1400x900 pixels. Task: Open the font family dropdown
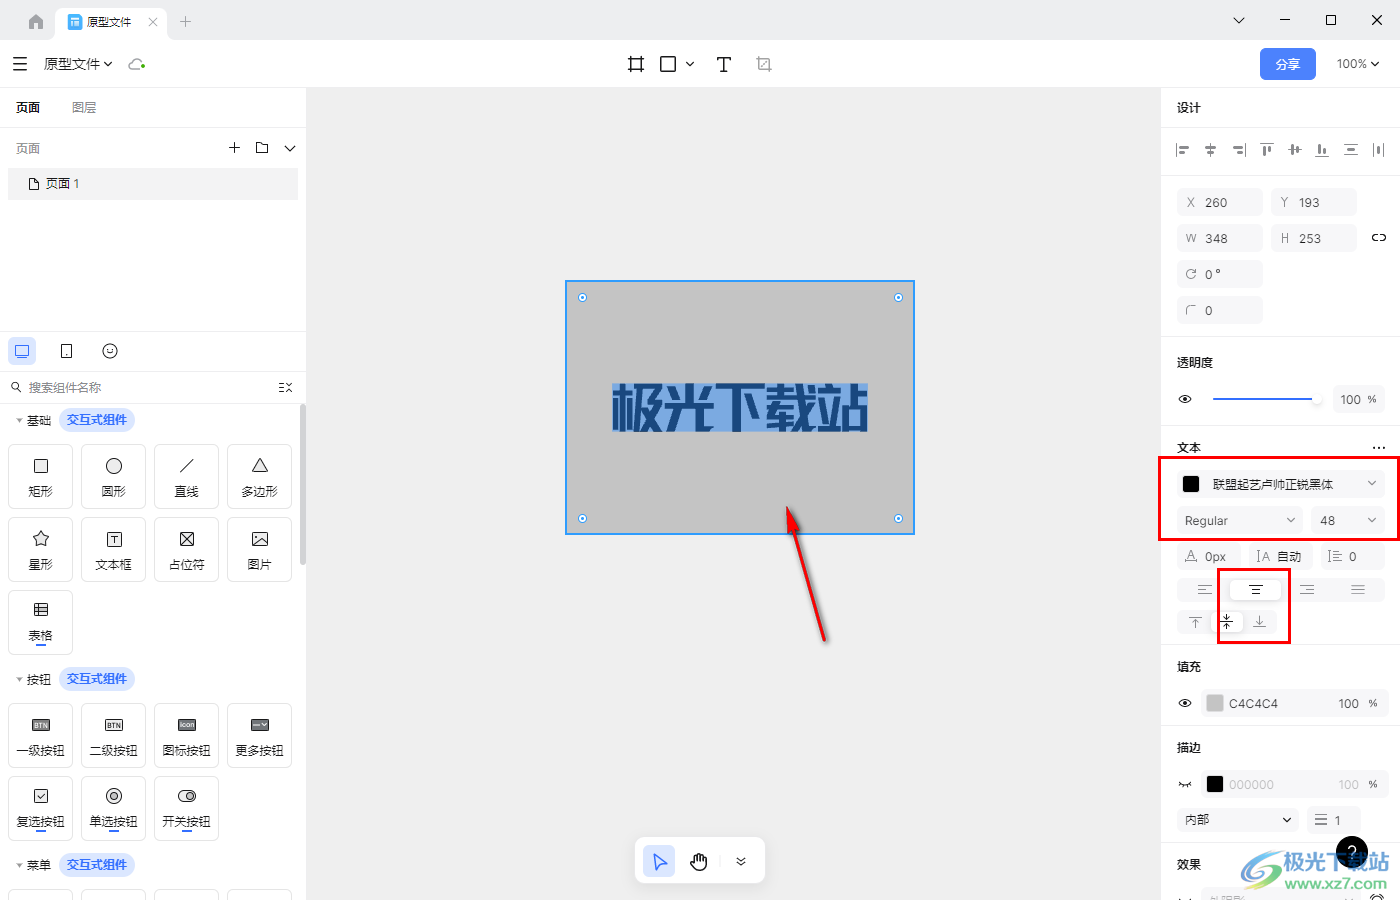pos(1294,484)
